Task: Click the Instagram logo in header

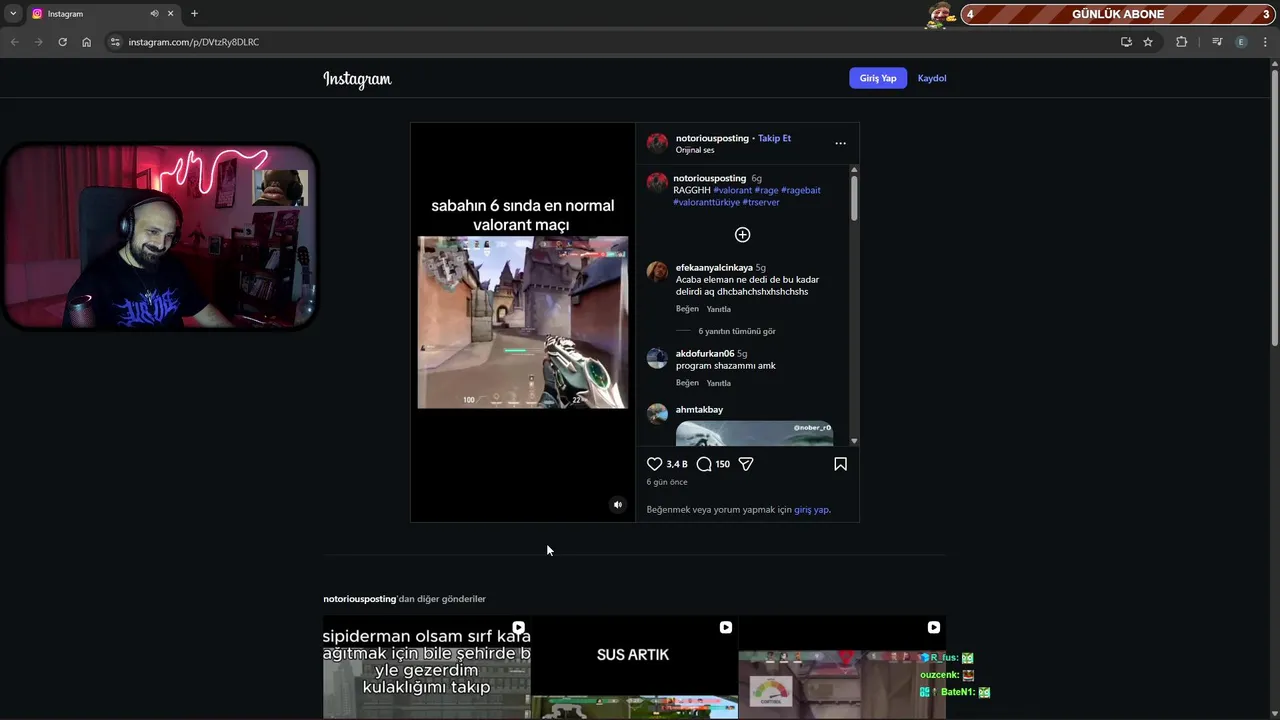Action: click(x=357, y=79)
